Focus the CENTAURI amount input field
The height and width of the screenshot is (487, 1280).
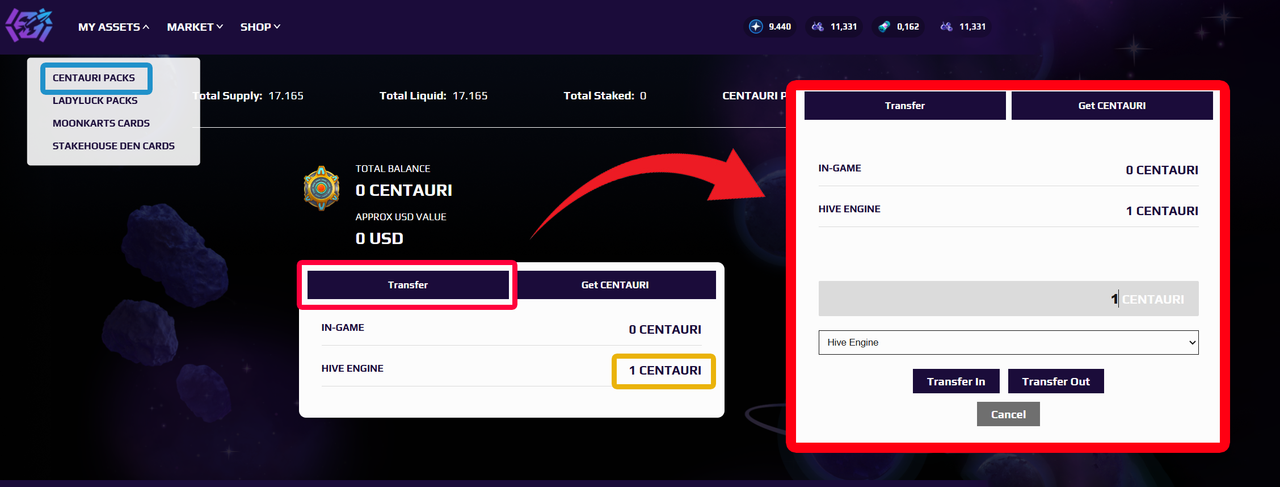[1008, 299]
